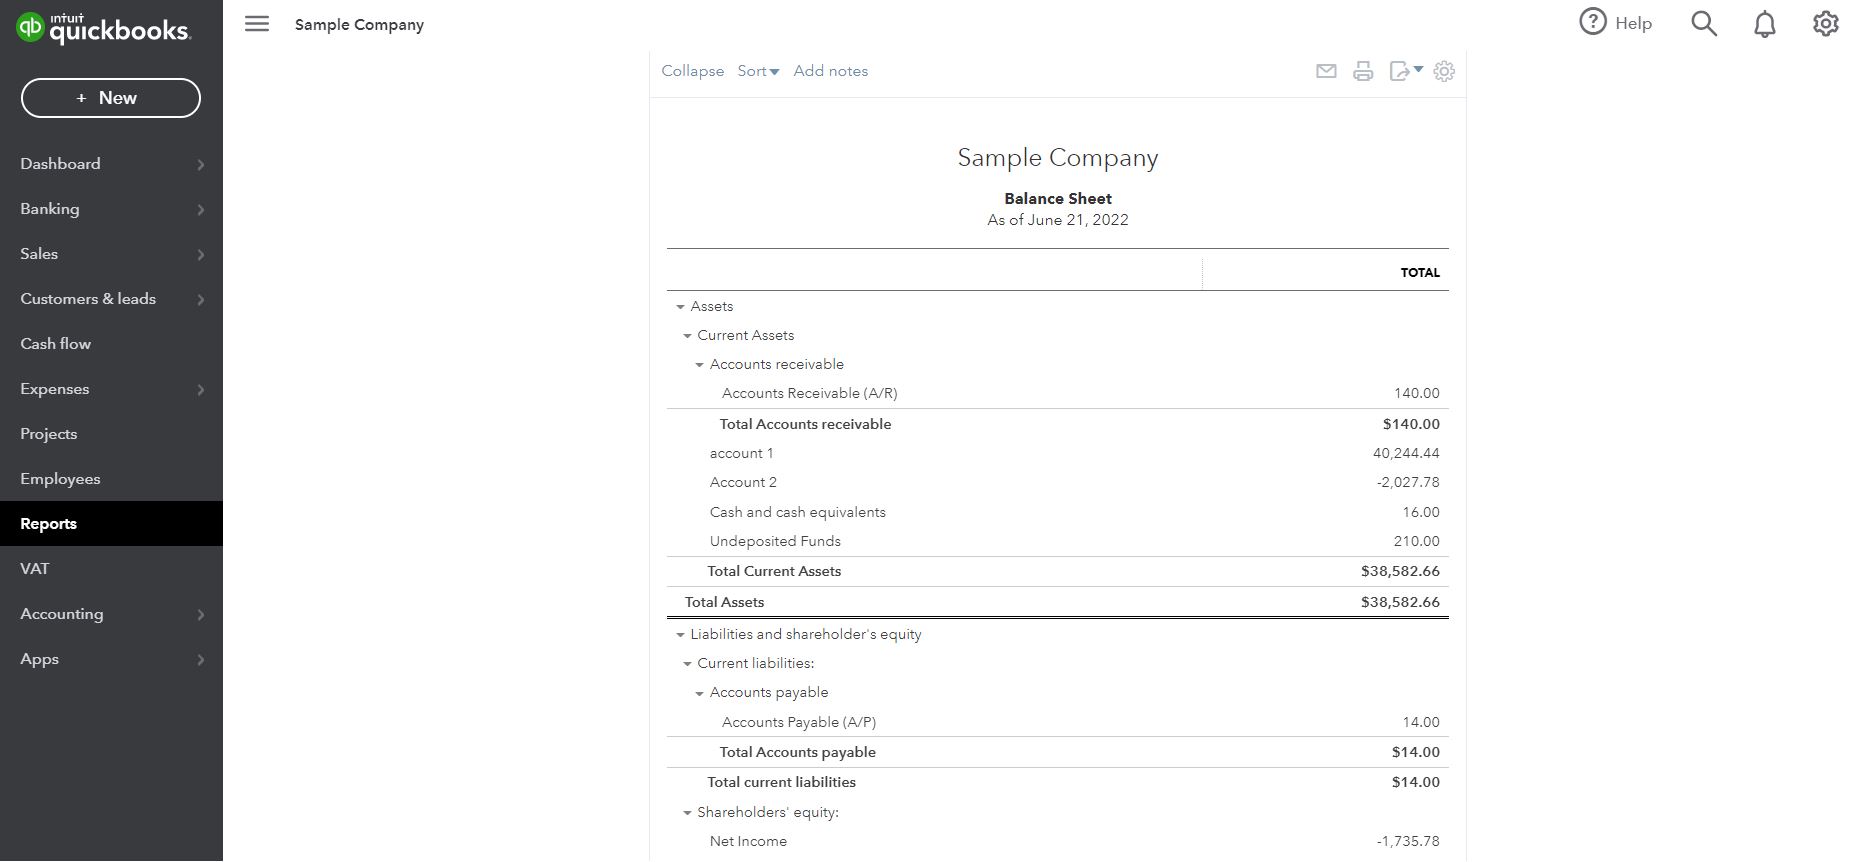
Task: Open the Help panel
Action: point(1615,23)
